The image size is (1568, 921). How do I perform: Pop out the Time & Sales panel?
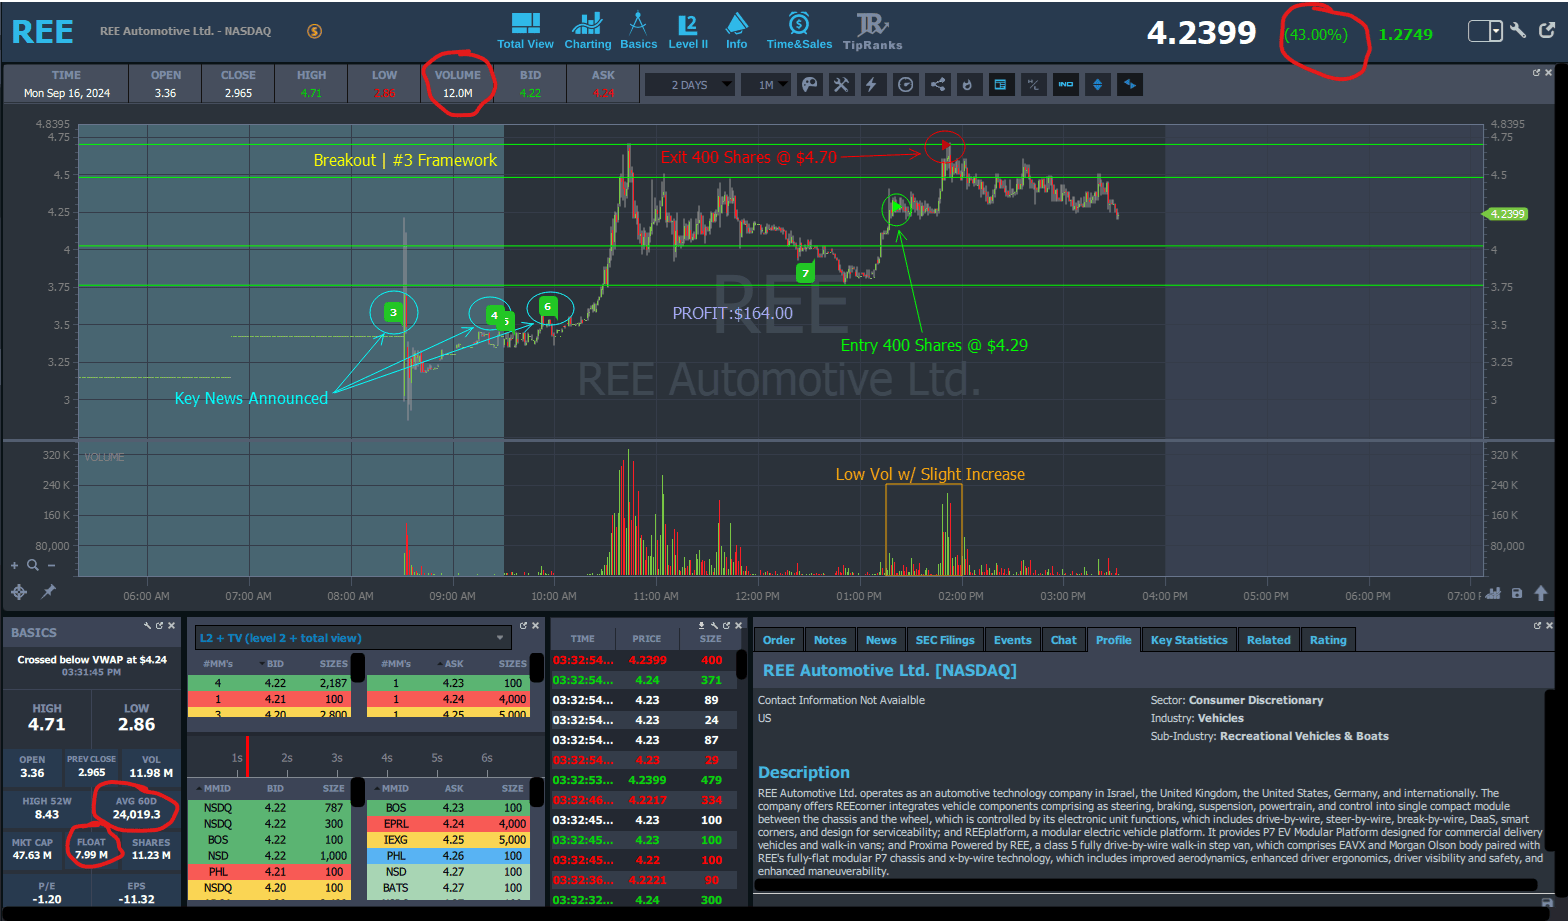tap(727, 625)
